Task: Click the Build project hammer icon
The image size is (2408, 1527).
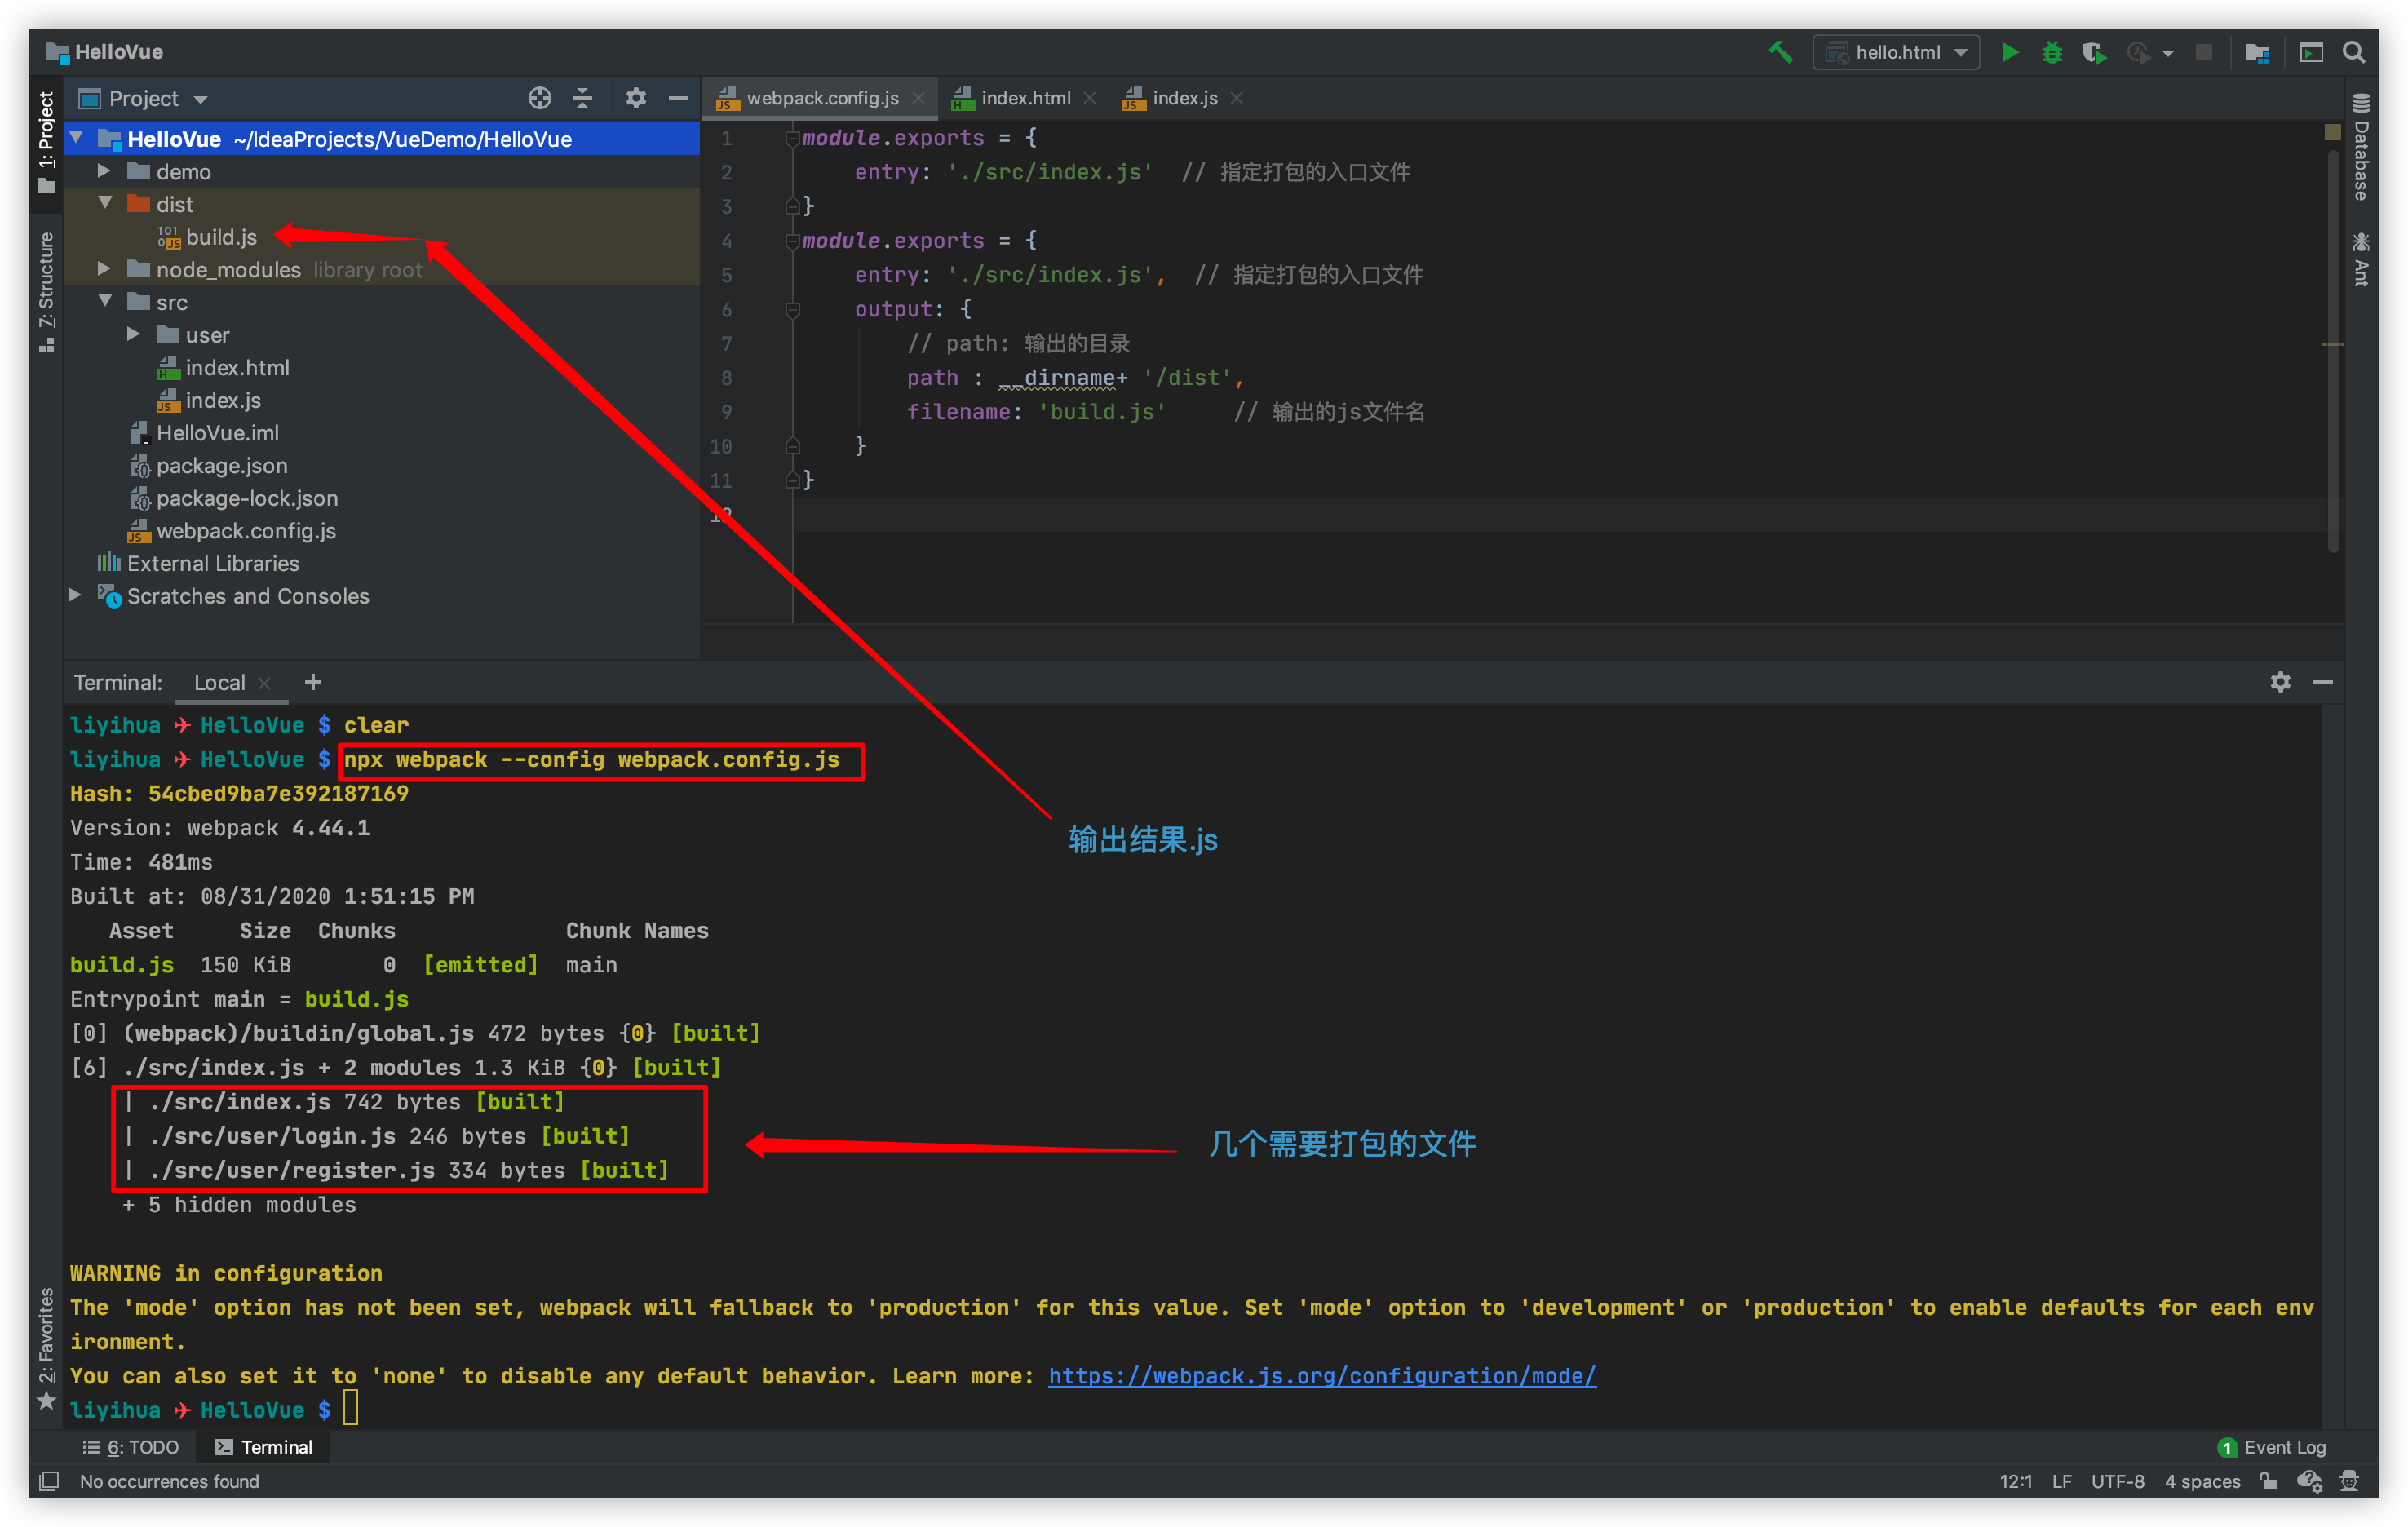Action: click(x=1780, y=52)
